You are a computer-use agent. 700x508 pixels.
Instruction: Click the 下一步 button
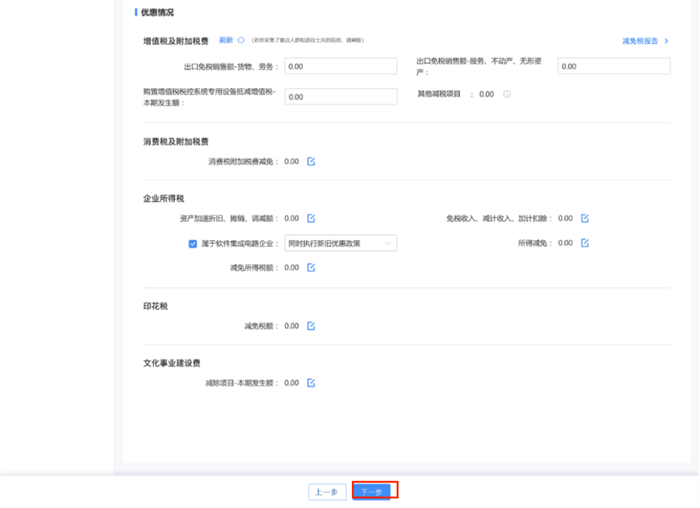click(x=375, y=491)
